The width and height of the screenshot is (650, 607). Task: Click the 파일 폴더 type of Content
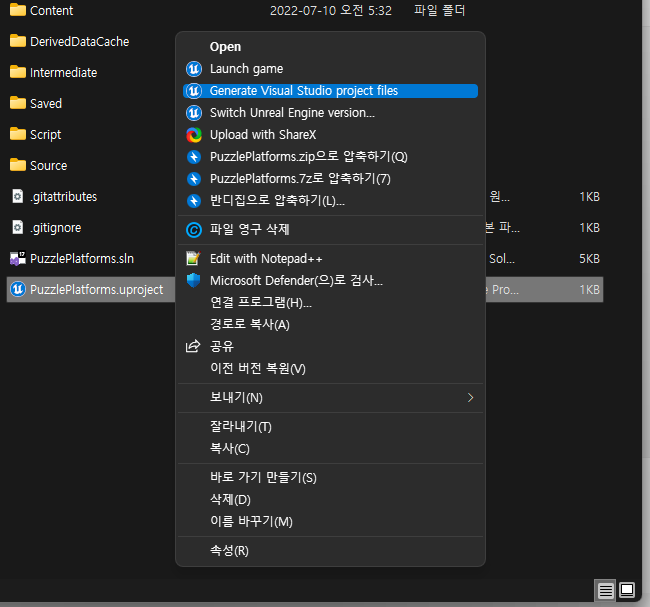pos(439,10)
